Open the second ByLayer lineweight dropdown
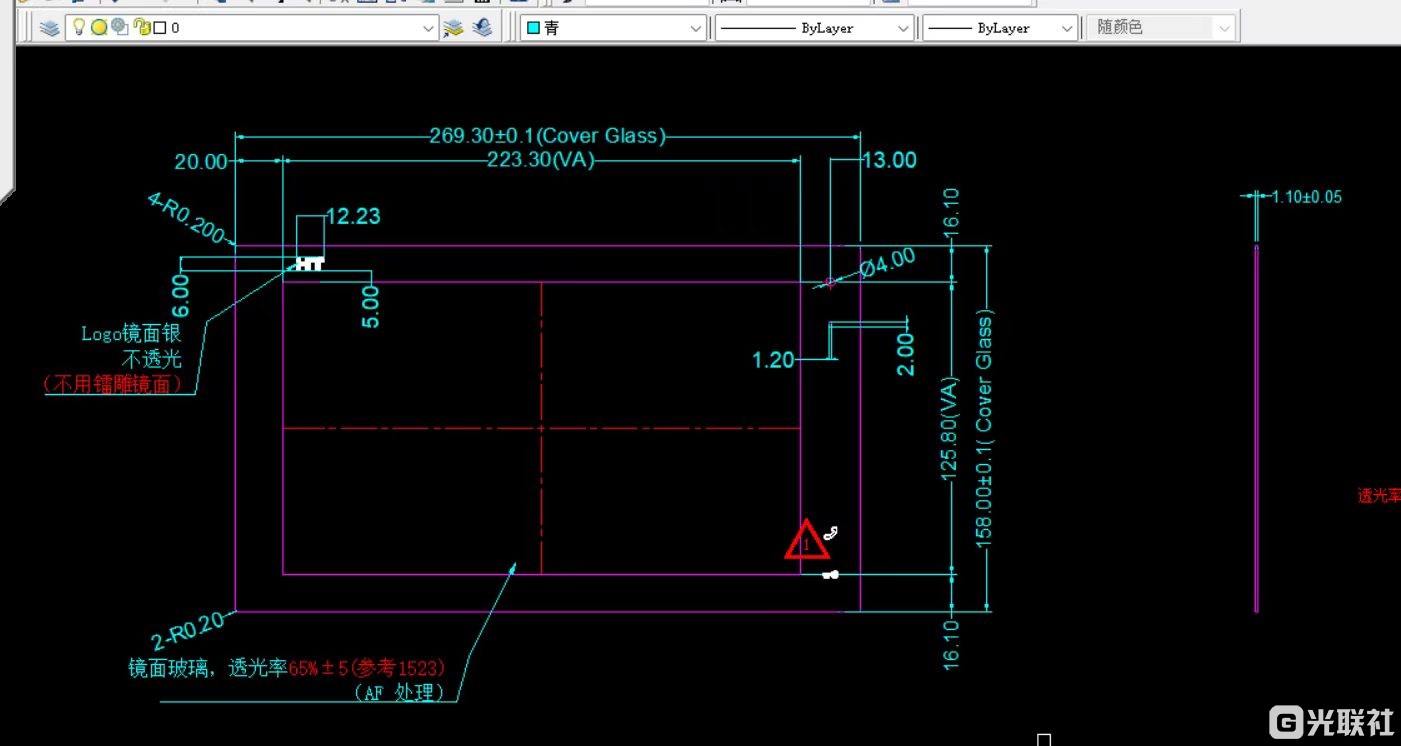This screenshot has width=1401, height=746. tap(1066, 29)
